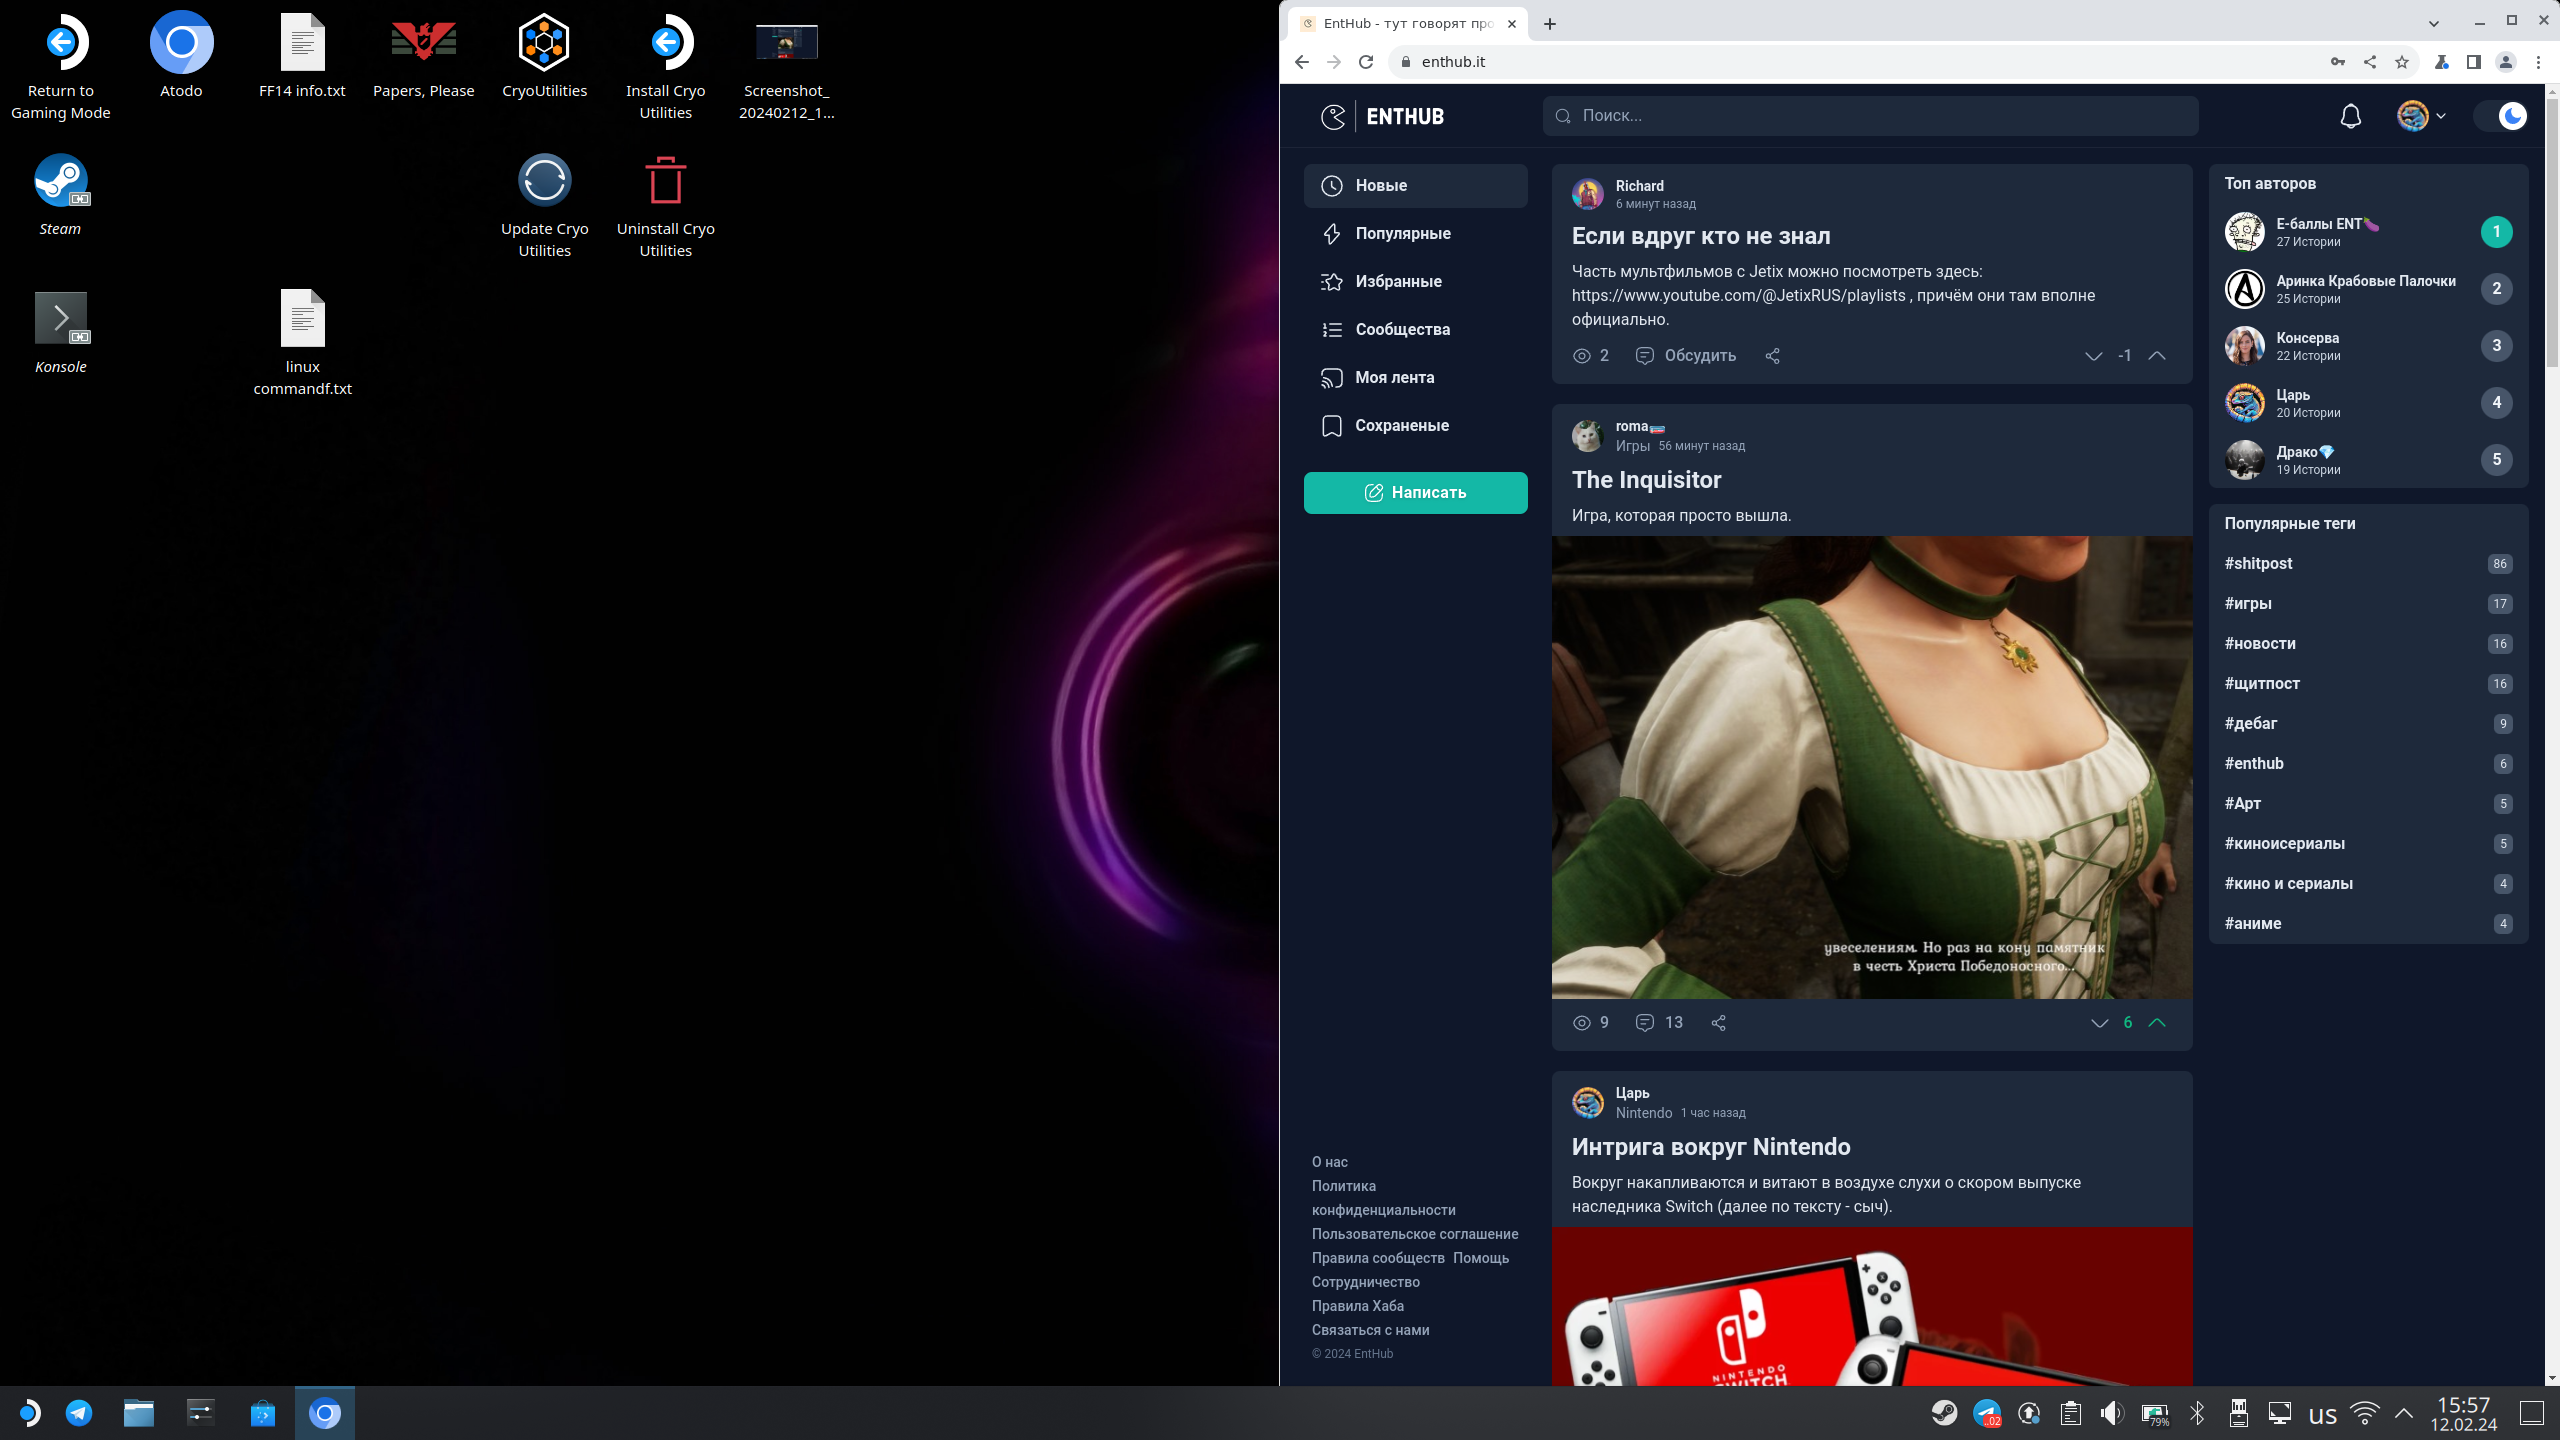The image size is (2560, 1440).
Task: Select the Konsole desktop shortcut
Action: click(61, 333)
